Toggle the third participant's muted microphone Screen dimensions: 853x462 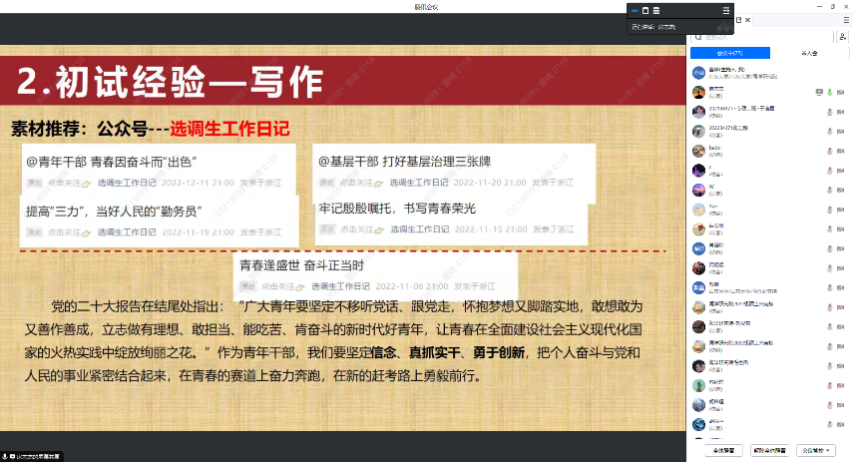pos(829,111)
